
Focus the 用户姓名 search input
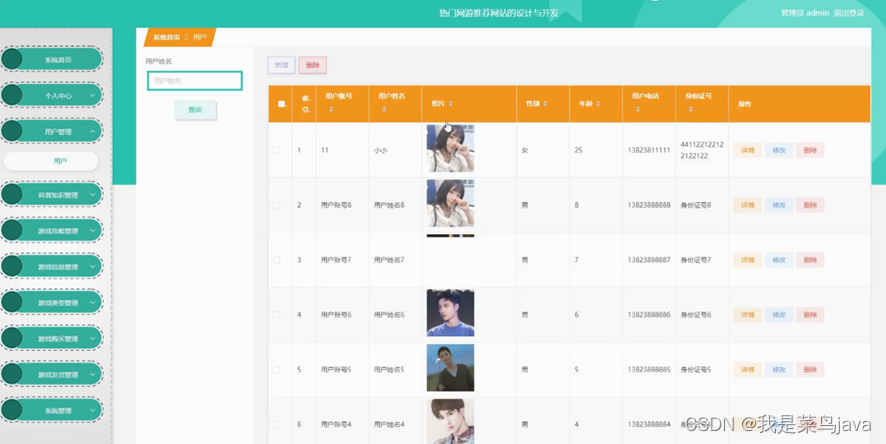(x=195, y=81)
